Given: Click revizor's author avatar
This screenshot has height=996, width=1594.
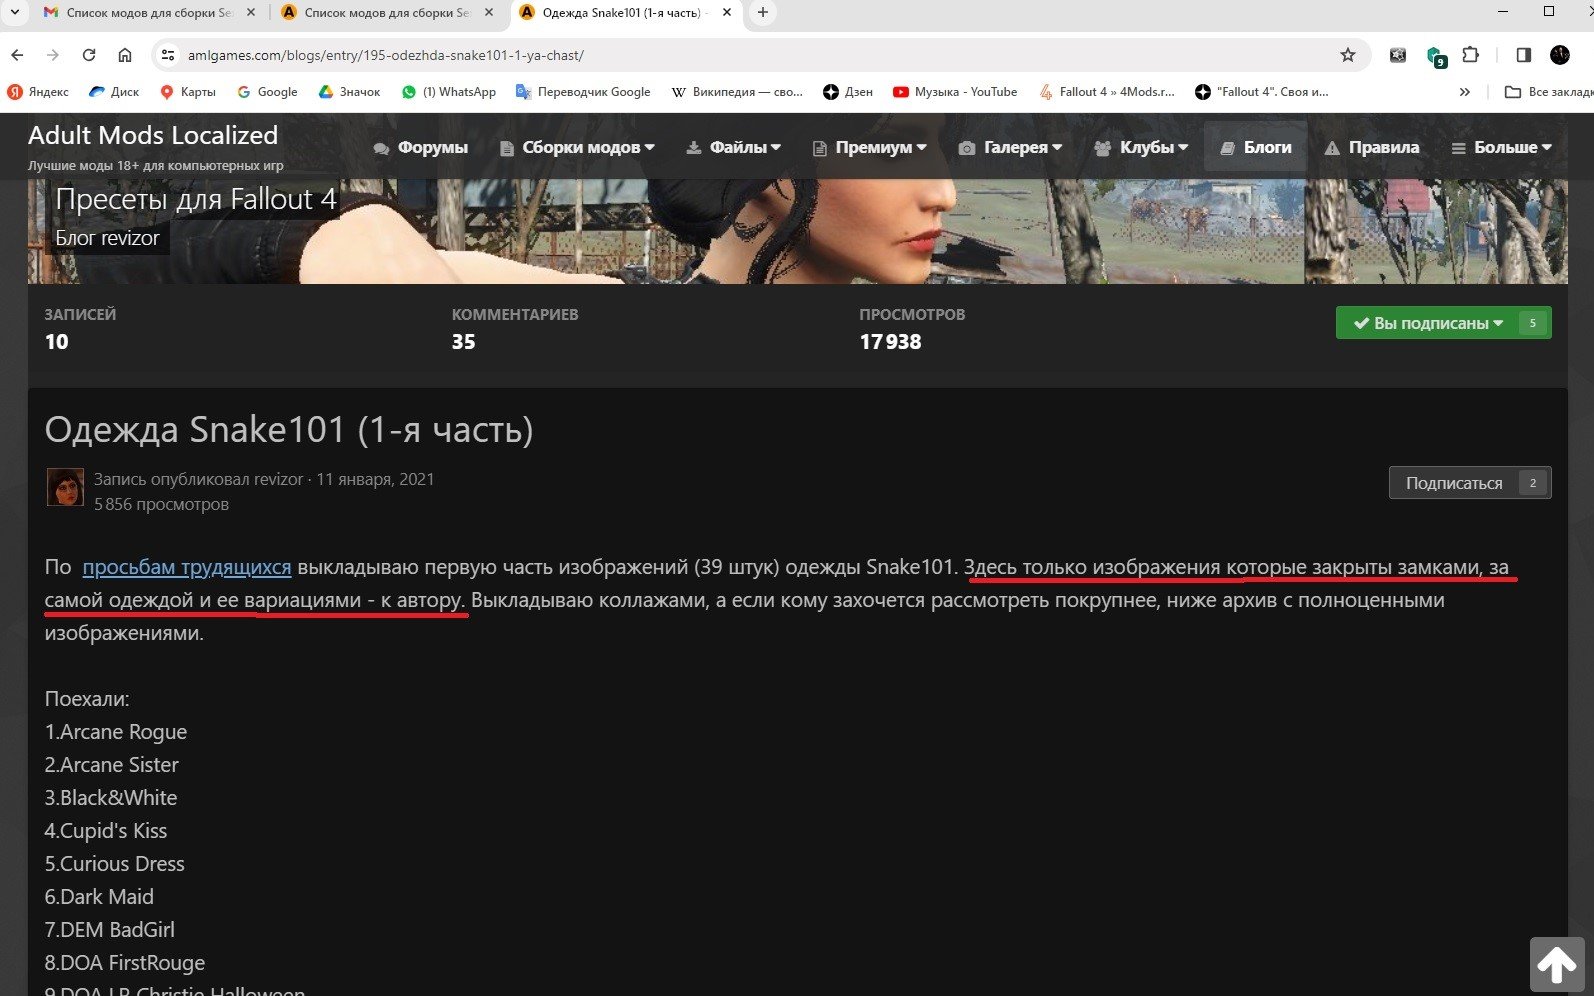Looking at the screenshot, I should coord(65,488).
